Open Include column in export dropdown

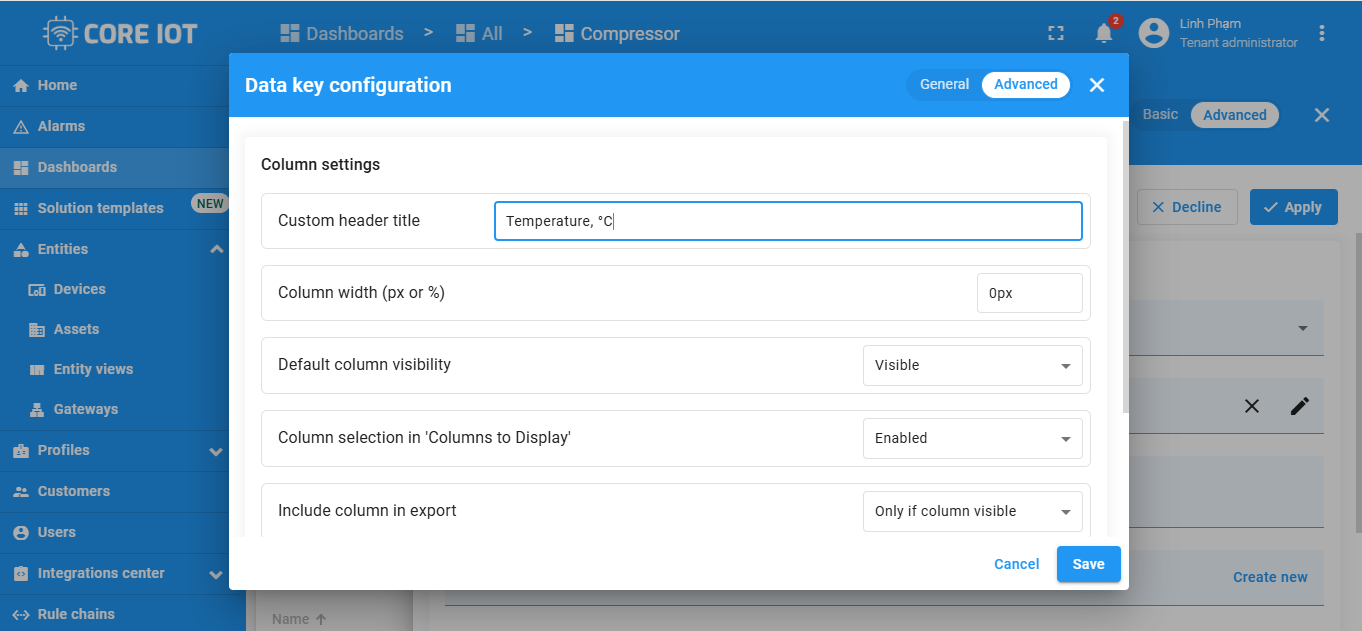tap(972, 511)
